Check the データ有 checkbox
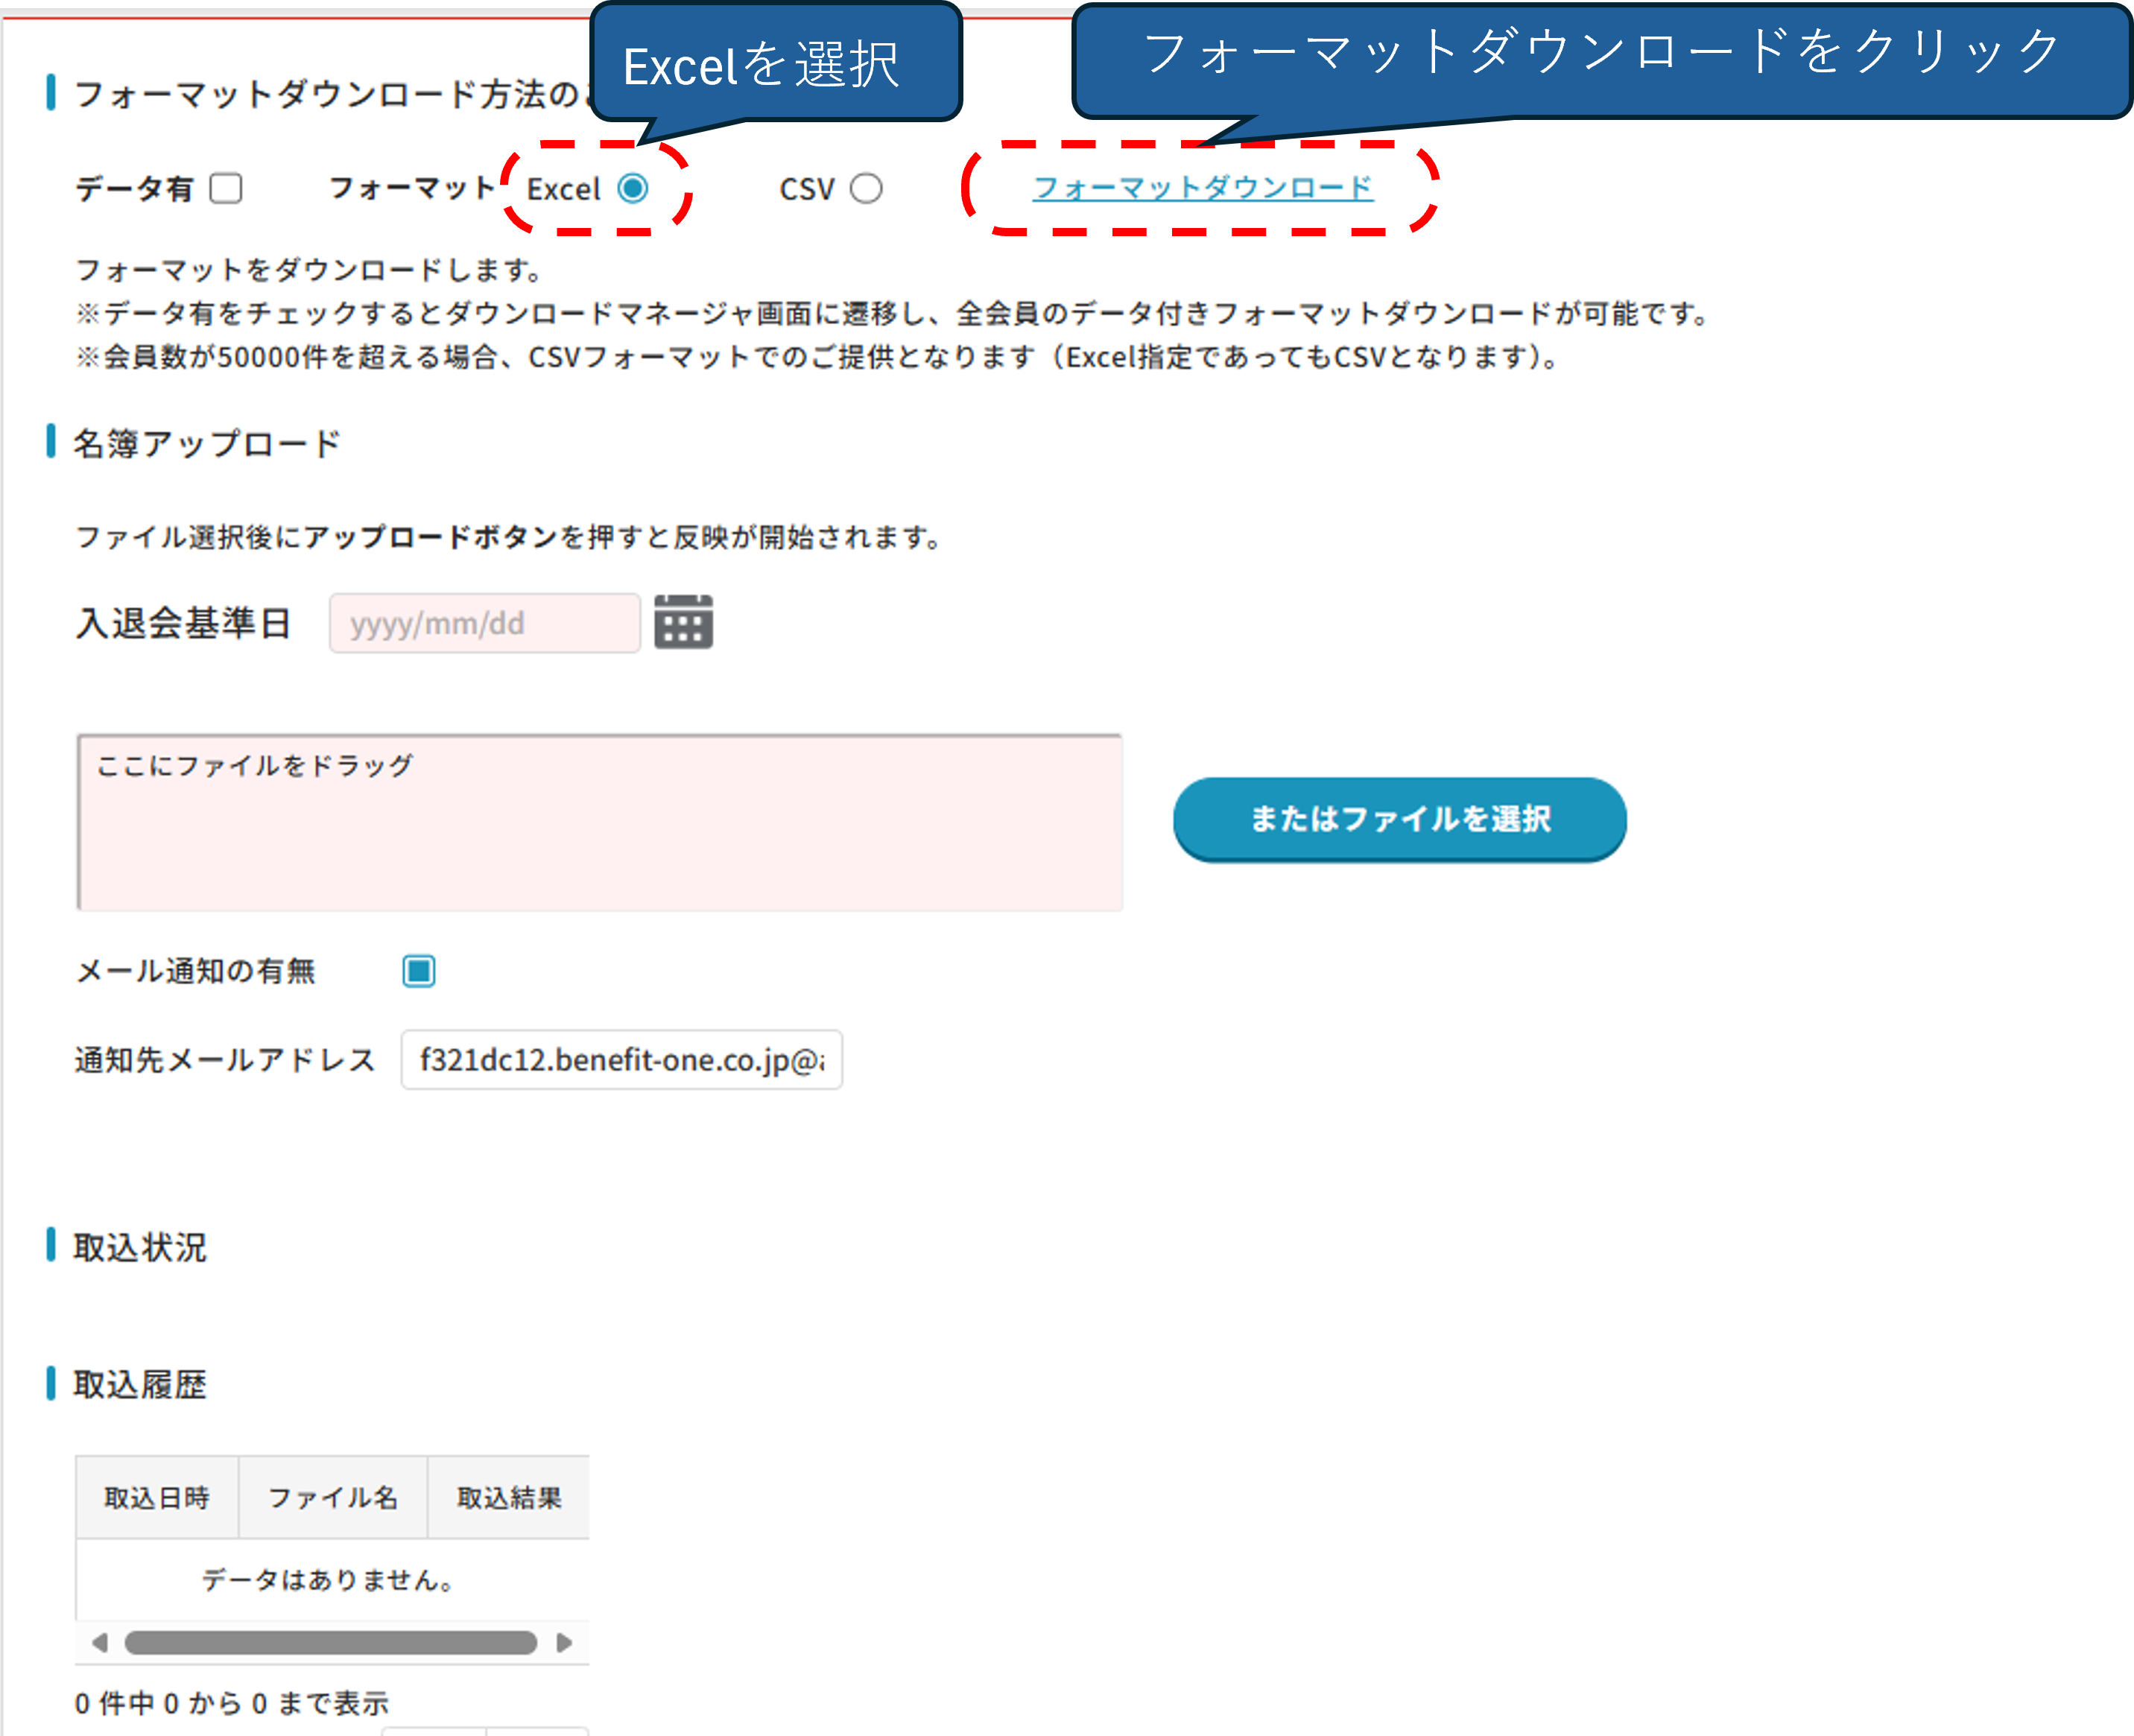This screenshot has width=2134, height=1736. [226, 188]
